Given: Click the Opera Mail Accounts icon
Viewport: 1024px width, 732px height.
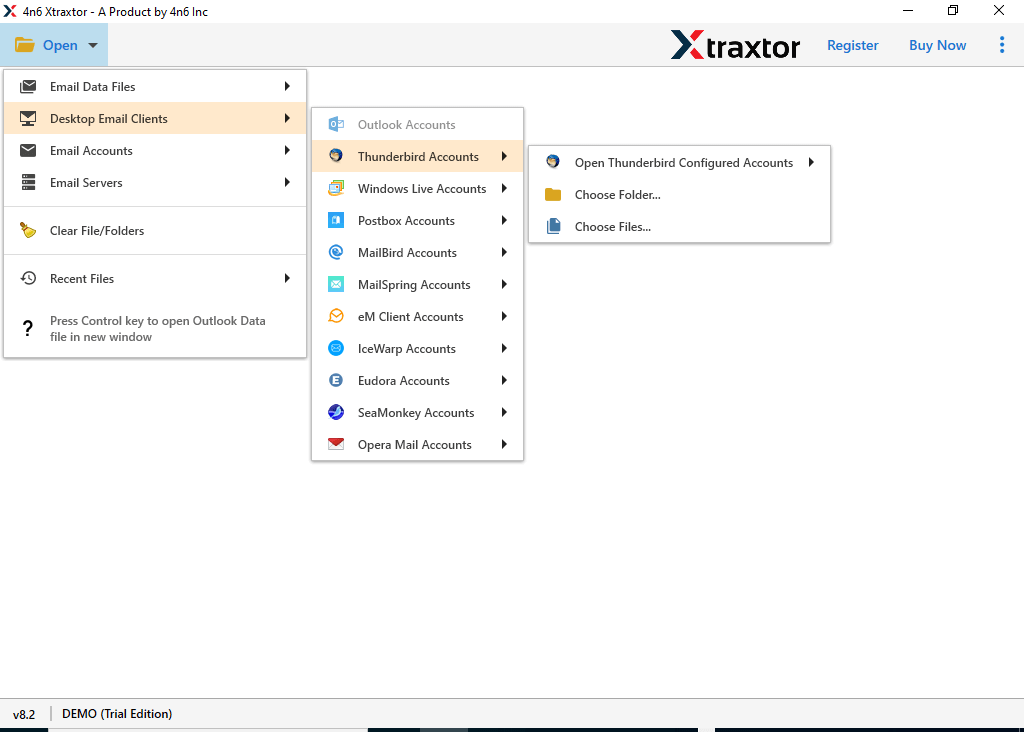Looking at the screenshot, I should [335, 444].
